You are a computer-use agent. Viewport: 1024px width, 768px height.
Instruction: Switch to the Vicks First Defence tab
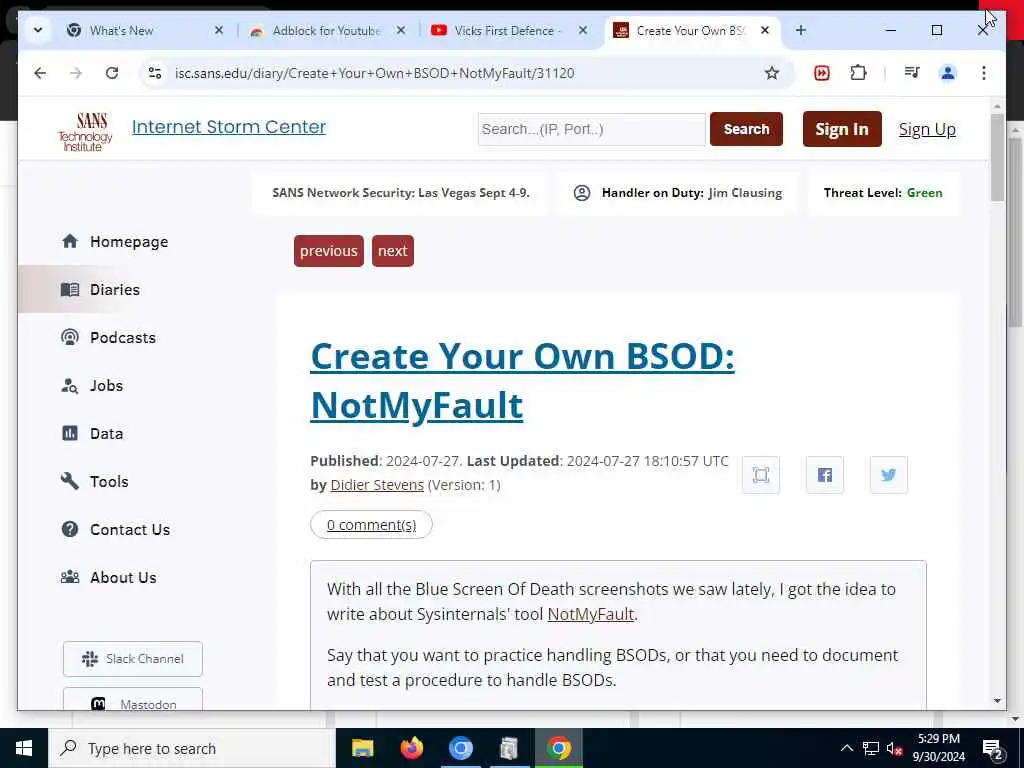click(x=509, y=30)
